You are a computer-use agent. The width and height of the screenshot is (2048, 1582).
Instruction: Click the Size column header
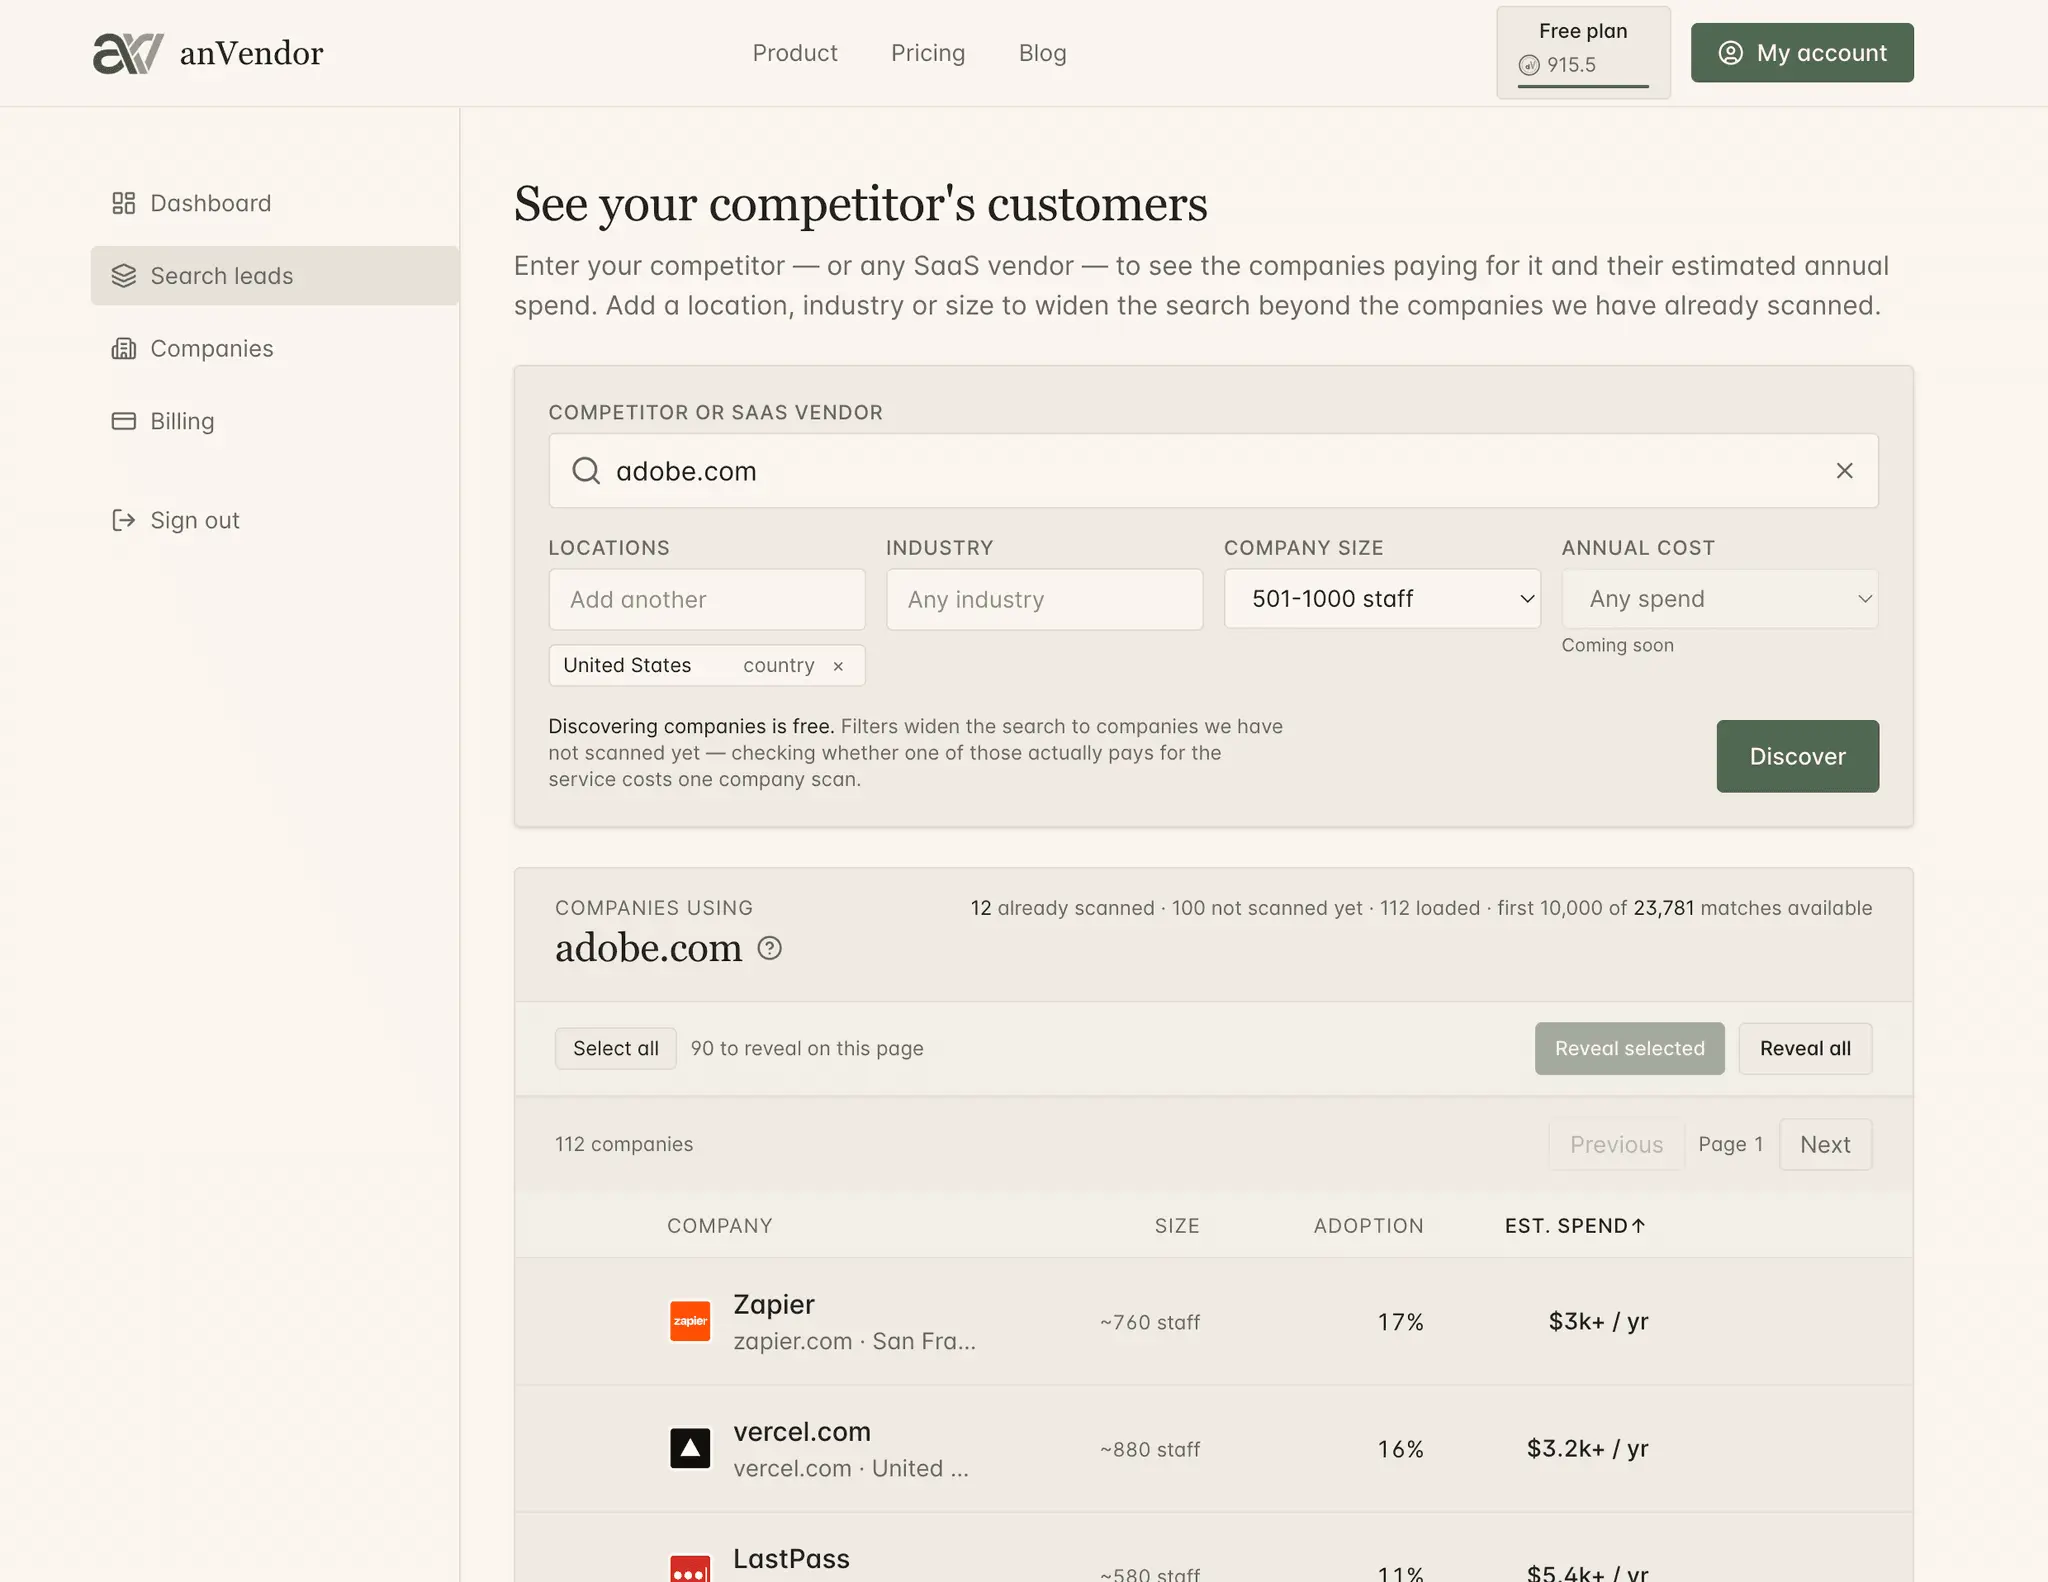[x=1177, y=1226]
